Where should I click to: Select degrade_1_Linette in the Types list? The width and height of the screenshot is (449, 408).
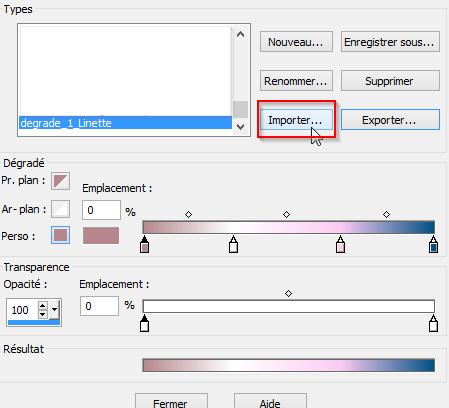(125, 123)
